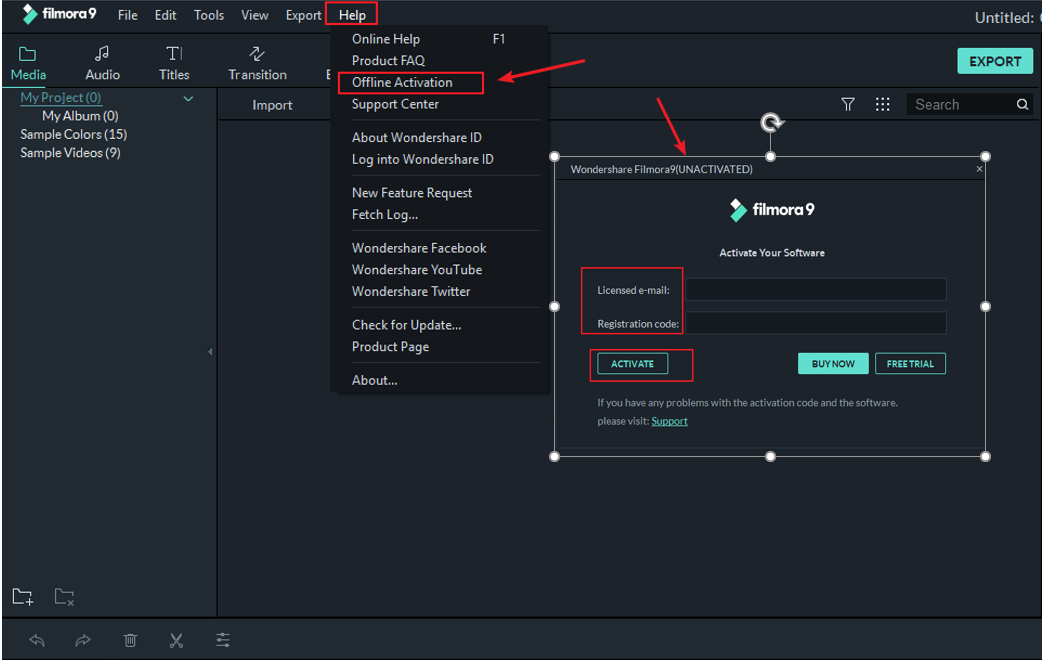Image resolution: width=1042 pixels, height=660 pixels.
Task: Open the Audio tab
Action: (102, 64)
